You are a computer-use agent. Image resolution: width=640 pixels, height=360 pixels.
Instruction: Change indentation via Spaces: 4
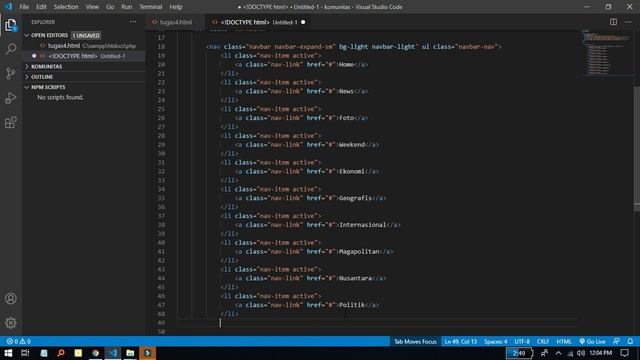click(x=495, y=342)
